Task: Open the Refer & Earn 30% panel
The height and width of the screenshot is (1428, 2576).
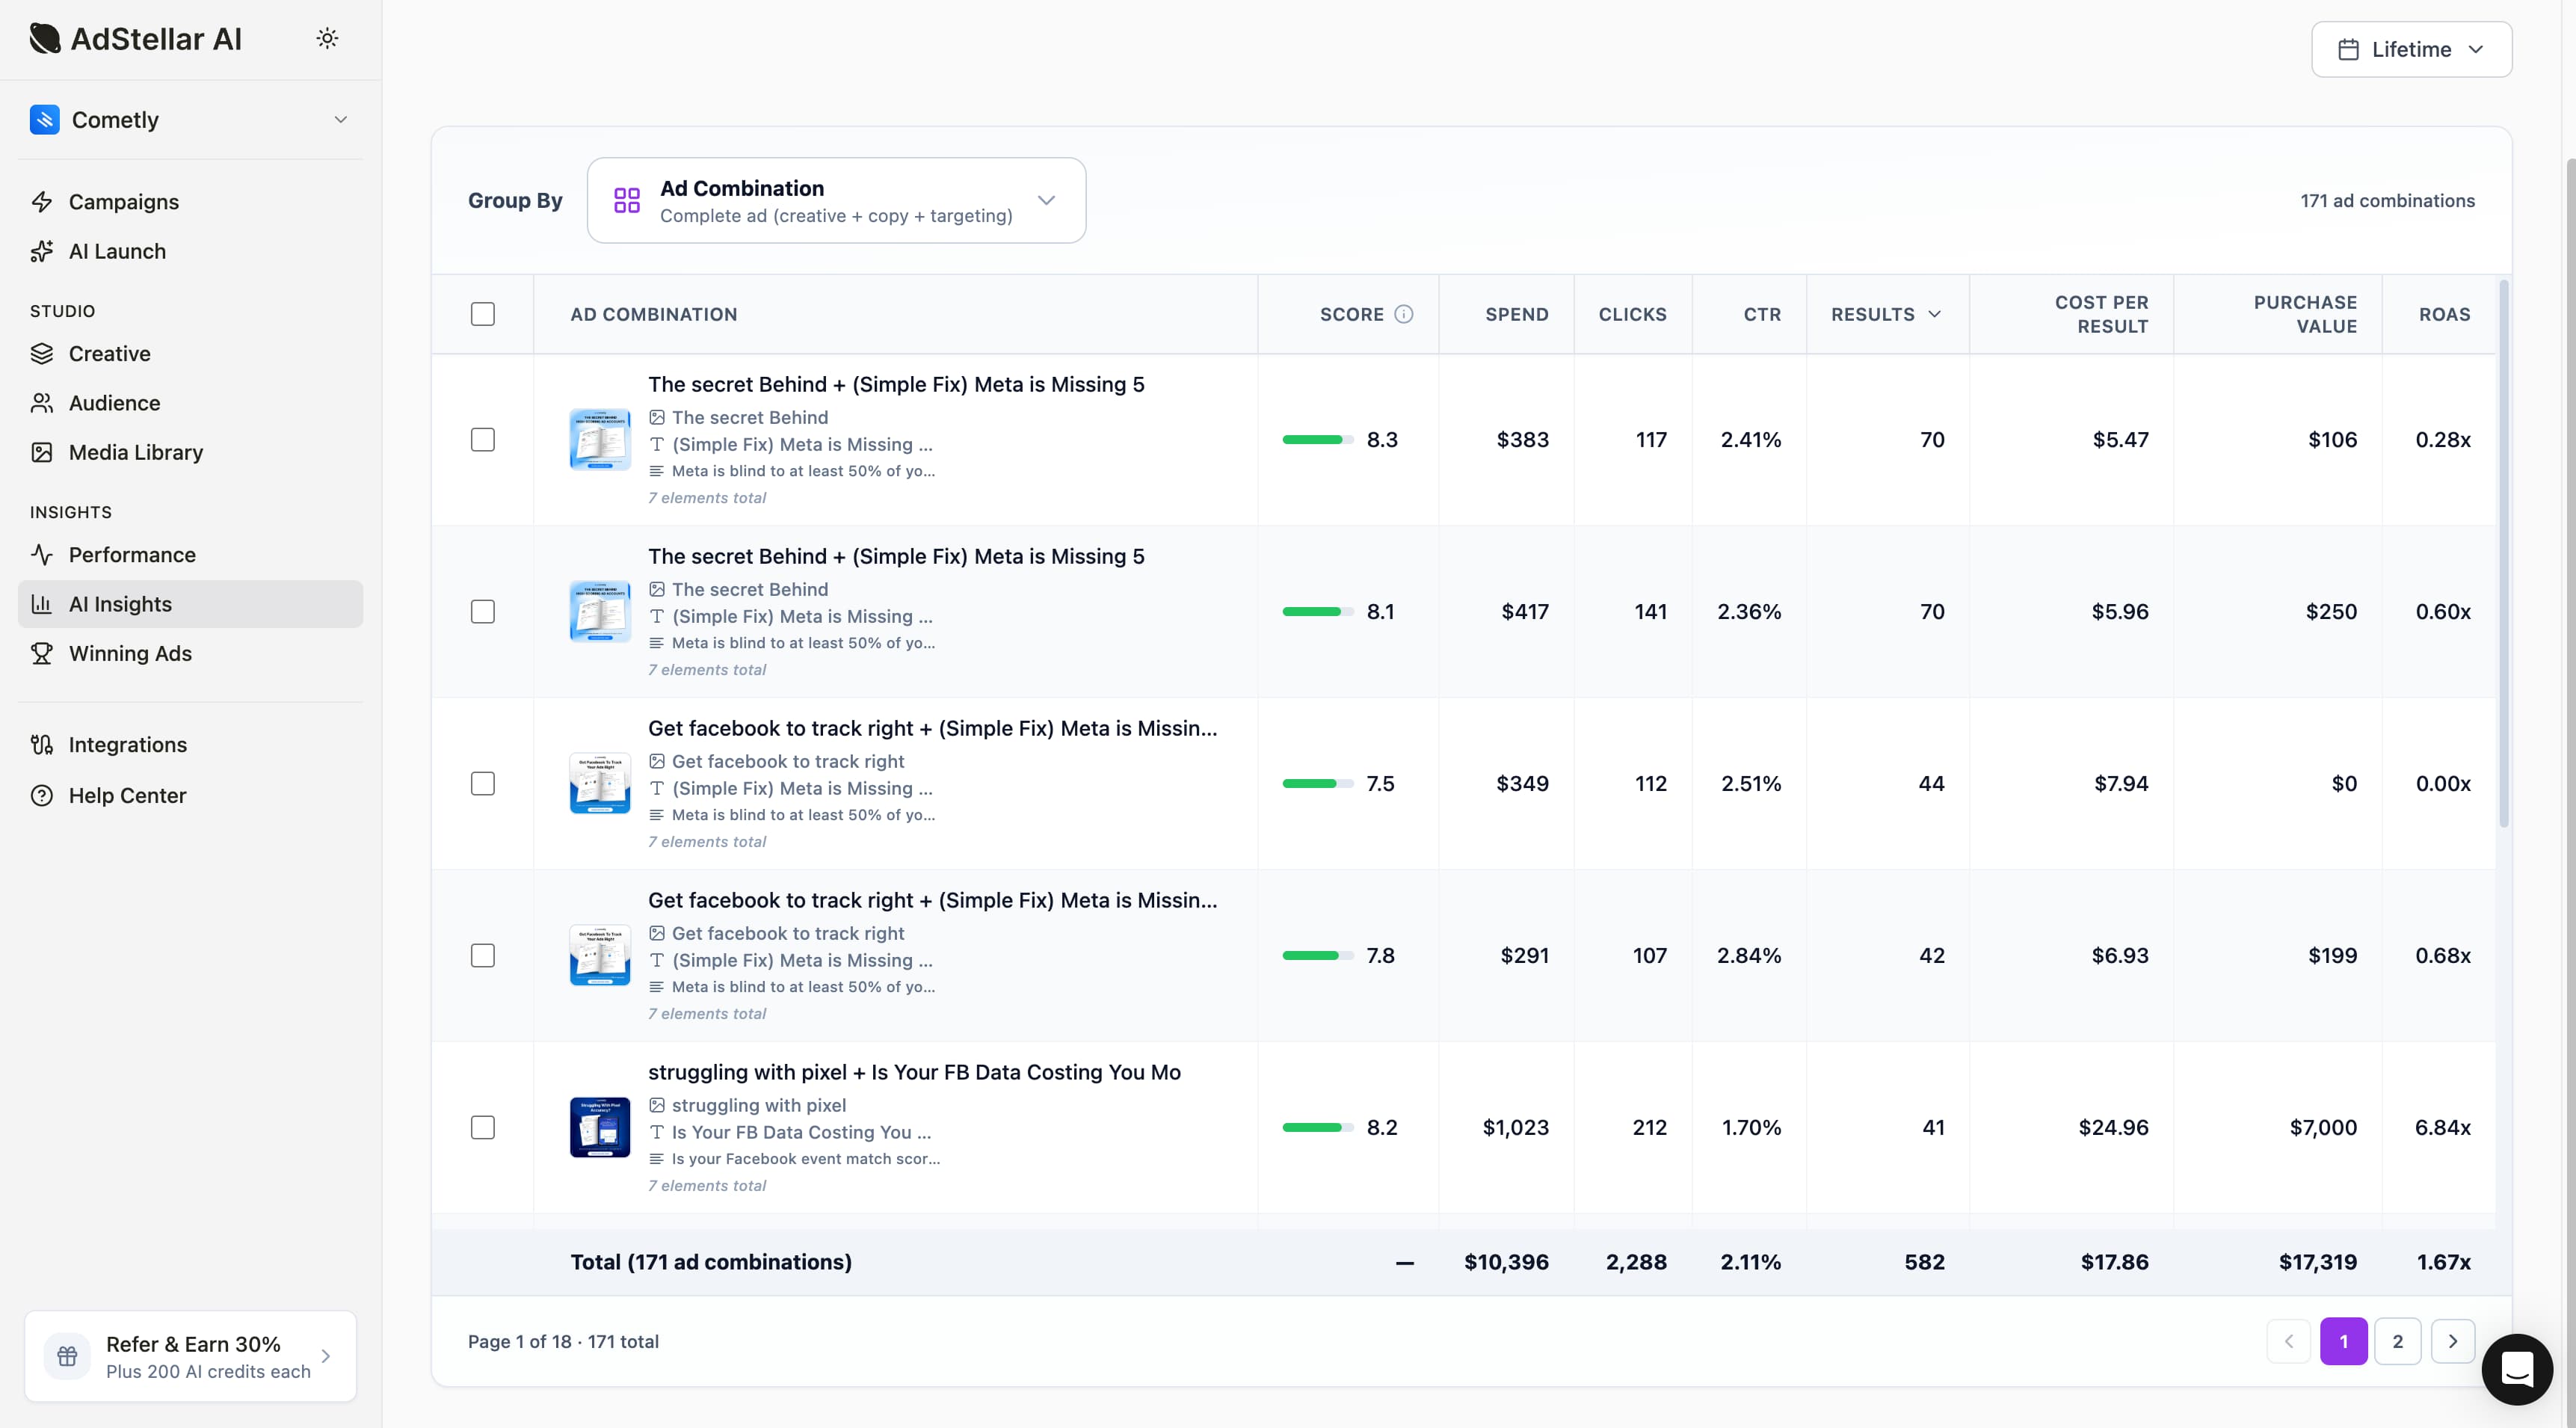Action: [x=190, y=1356]
